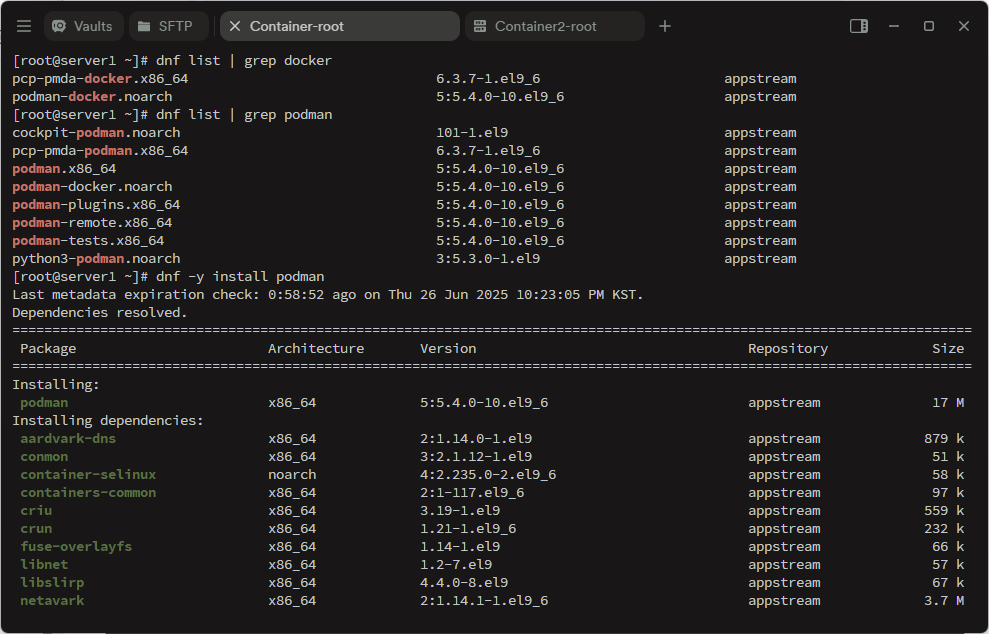This screenshot has height=634, width=989.
Task: Click version 4:2.235.0-2.el9_6
Action: point(488,474)
